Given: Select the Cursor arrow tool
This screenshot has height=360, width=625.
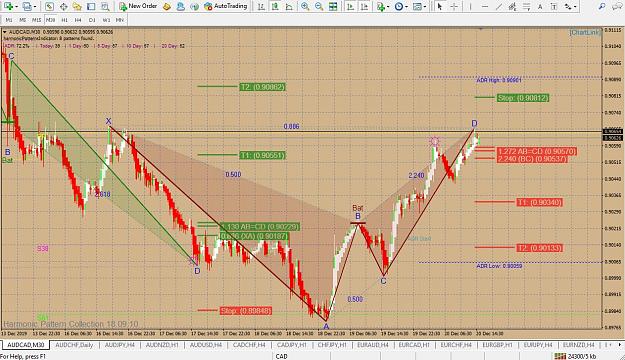Looking at the screenshot, I should click(440, 6).
